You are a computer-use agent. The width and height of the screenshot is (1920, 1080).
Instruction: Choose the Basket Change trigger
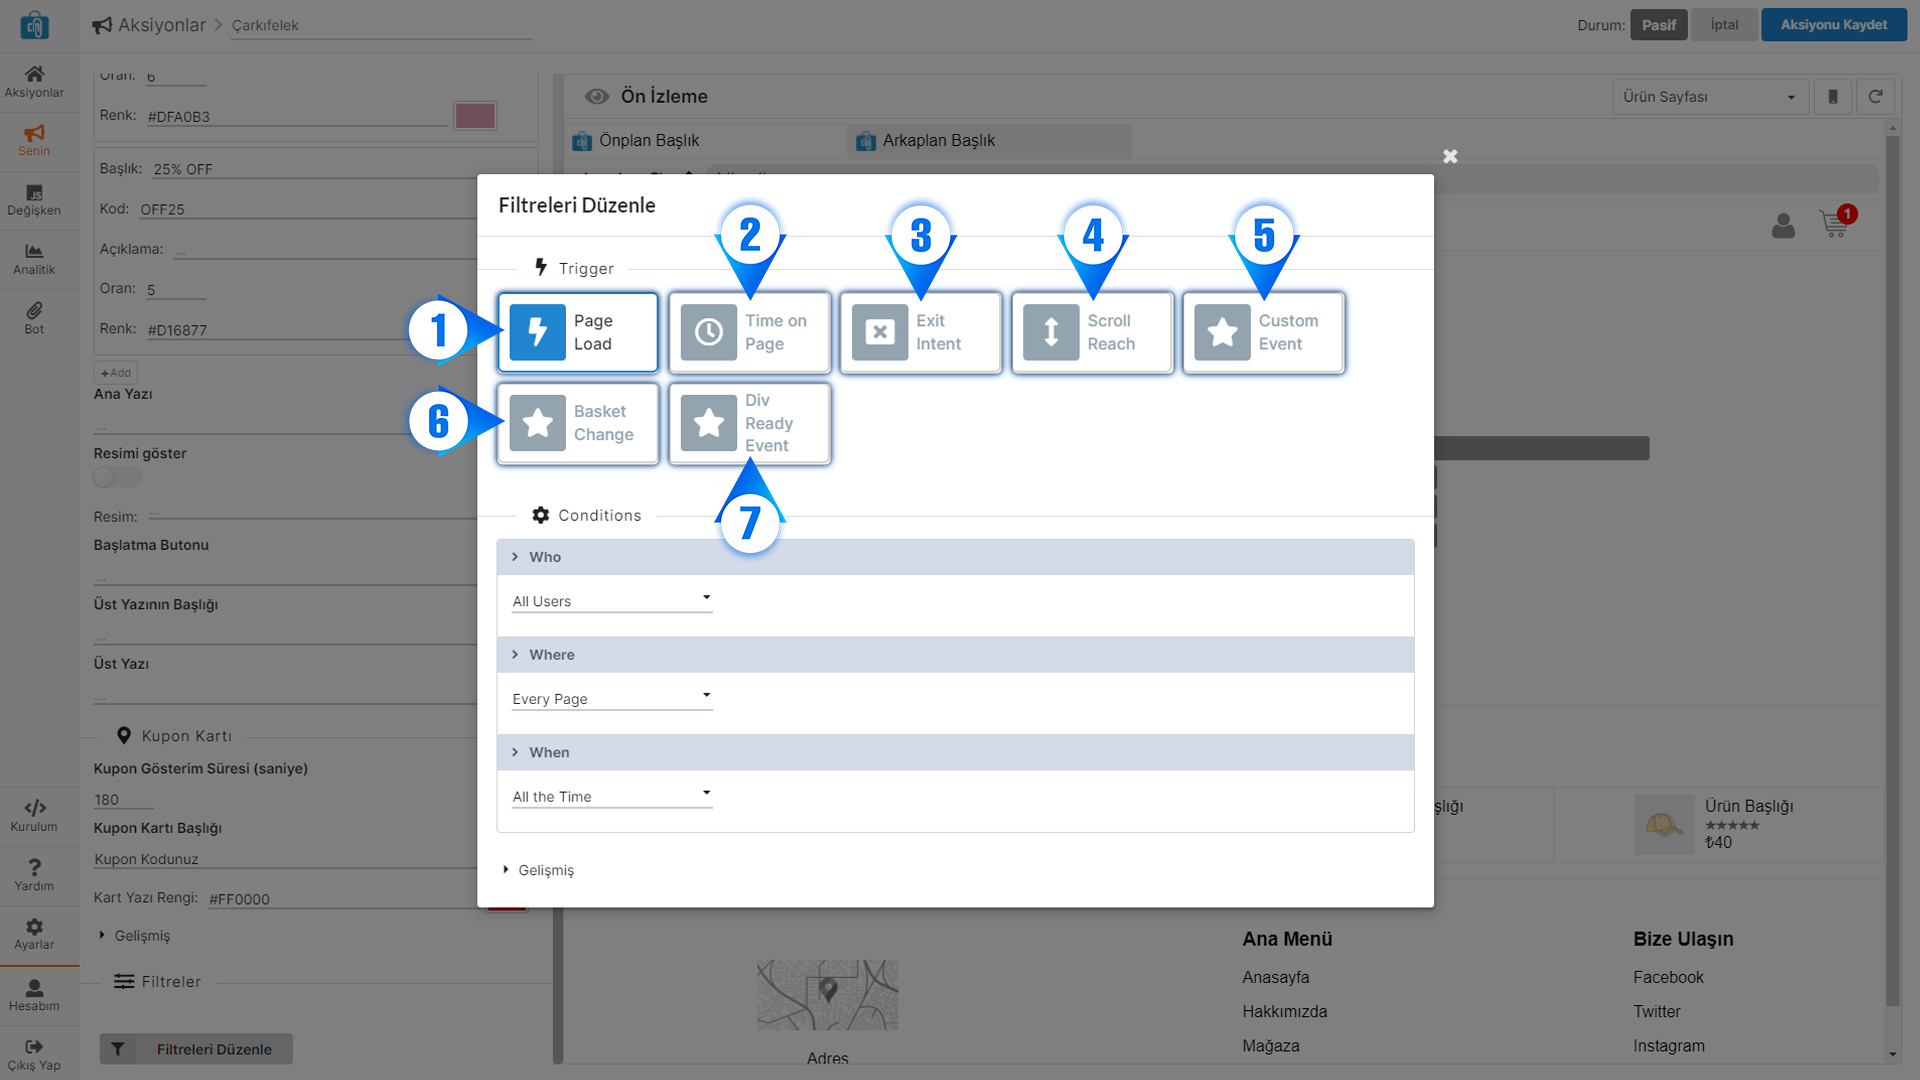coord(578,423)
